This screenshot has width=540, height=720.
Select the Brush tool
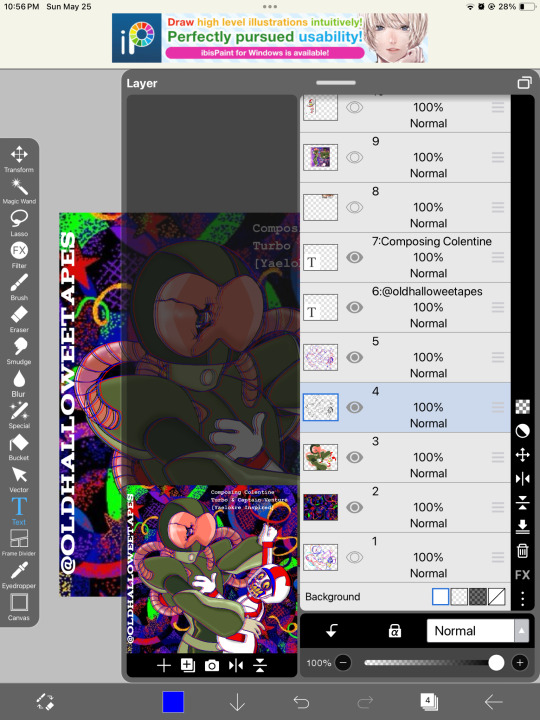tap(19, 287)
